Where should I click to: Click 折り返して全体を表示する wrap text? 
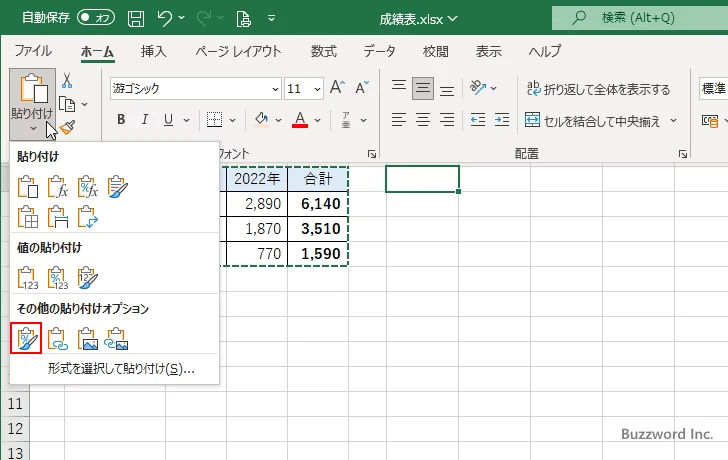(x=598, y=89)
